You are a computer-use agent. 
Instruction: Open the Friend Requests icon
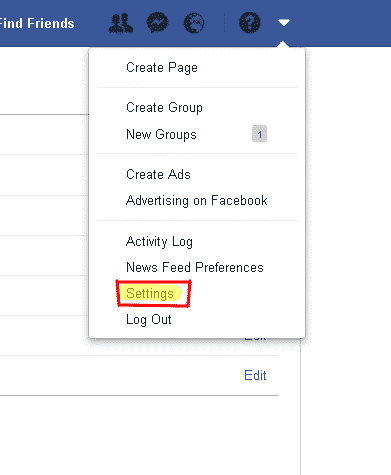pyautogui.click(x=121, y=23)
